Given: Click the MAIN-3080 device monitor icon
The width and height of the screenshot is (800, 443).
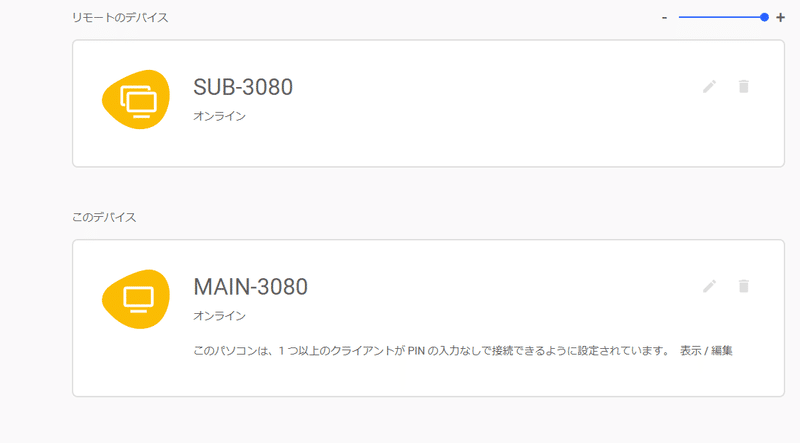Looking at the screenshot, I should click(x=136, y=299).
